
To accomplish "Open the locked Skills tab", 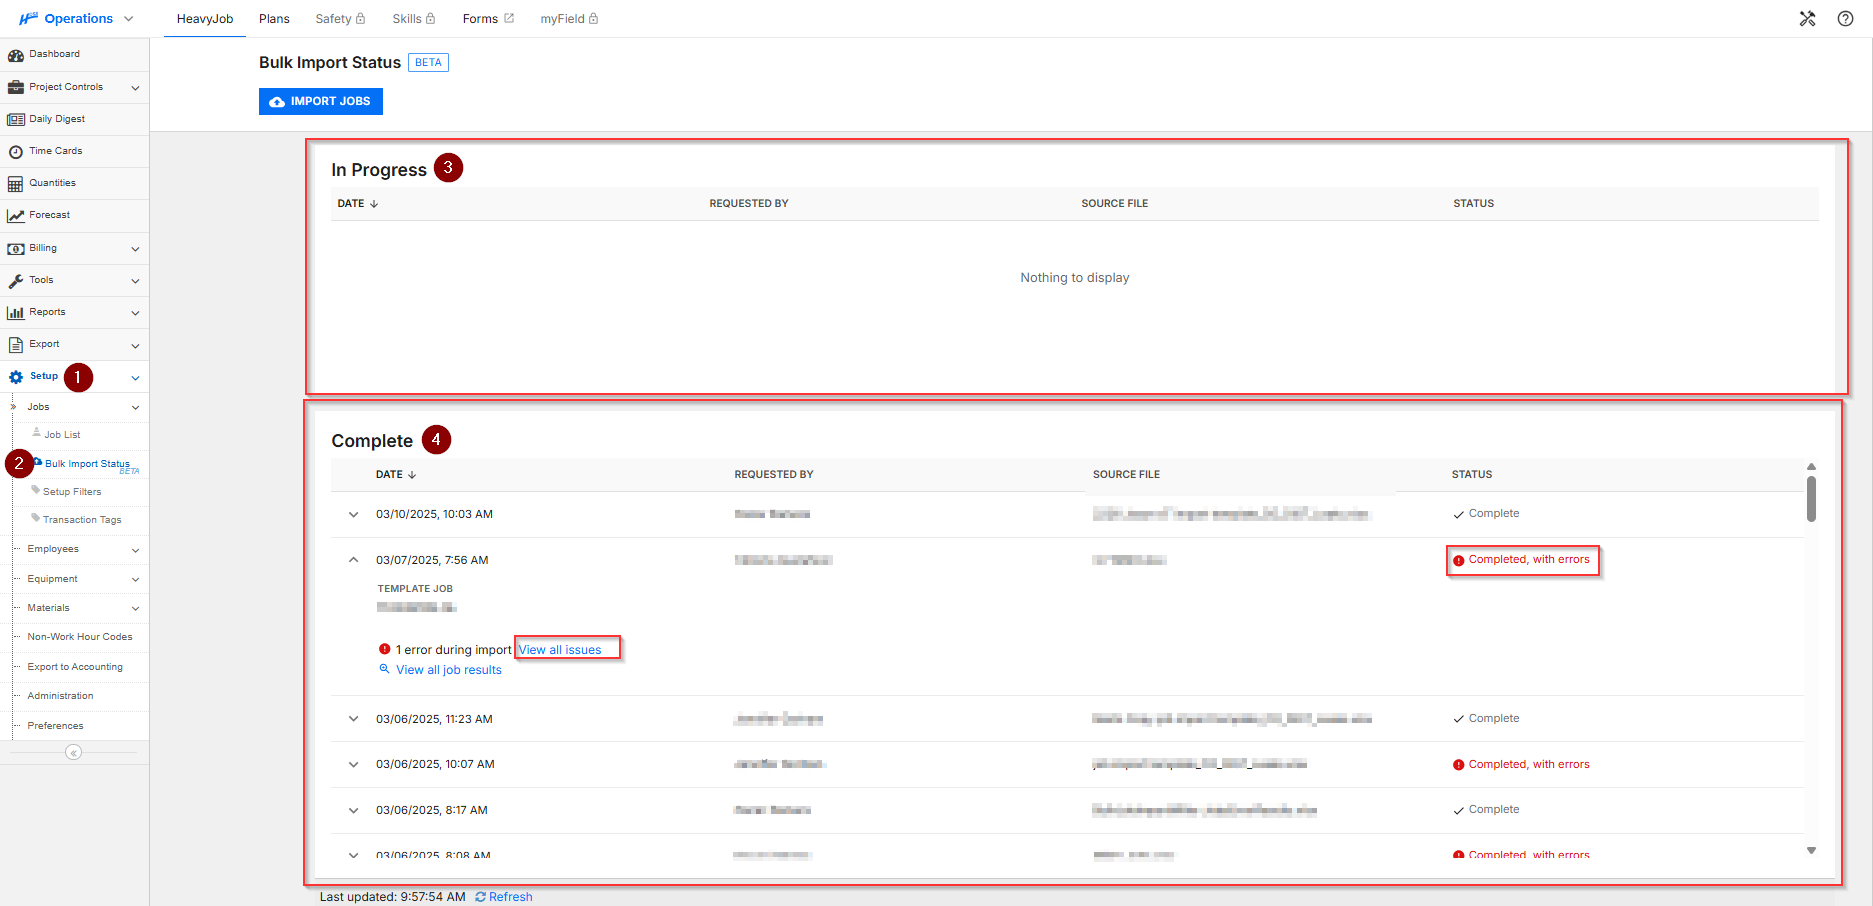I will pyautogui.click(x=414, y=19).
